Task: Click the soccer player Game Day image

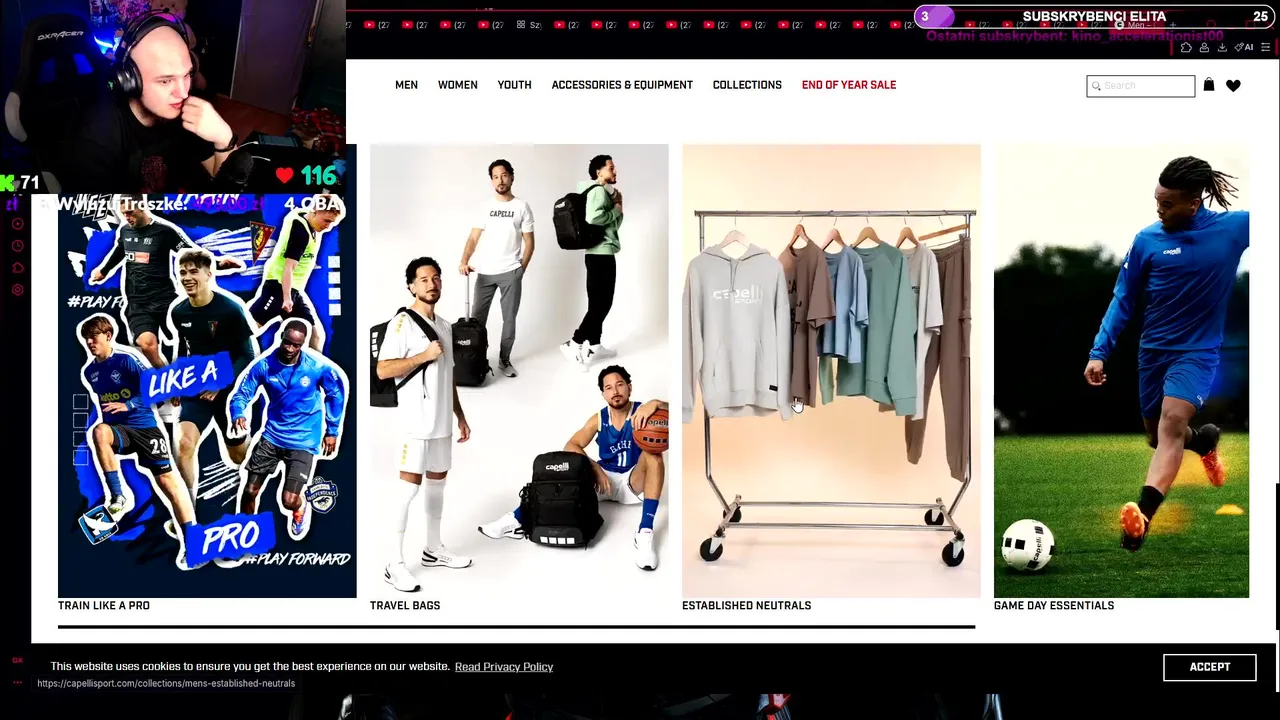Action: coord(1121,371)
